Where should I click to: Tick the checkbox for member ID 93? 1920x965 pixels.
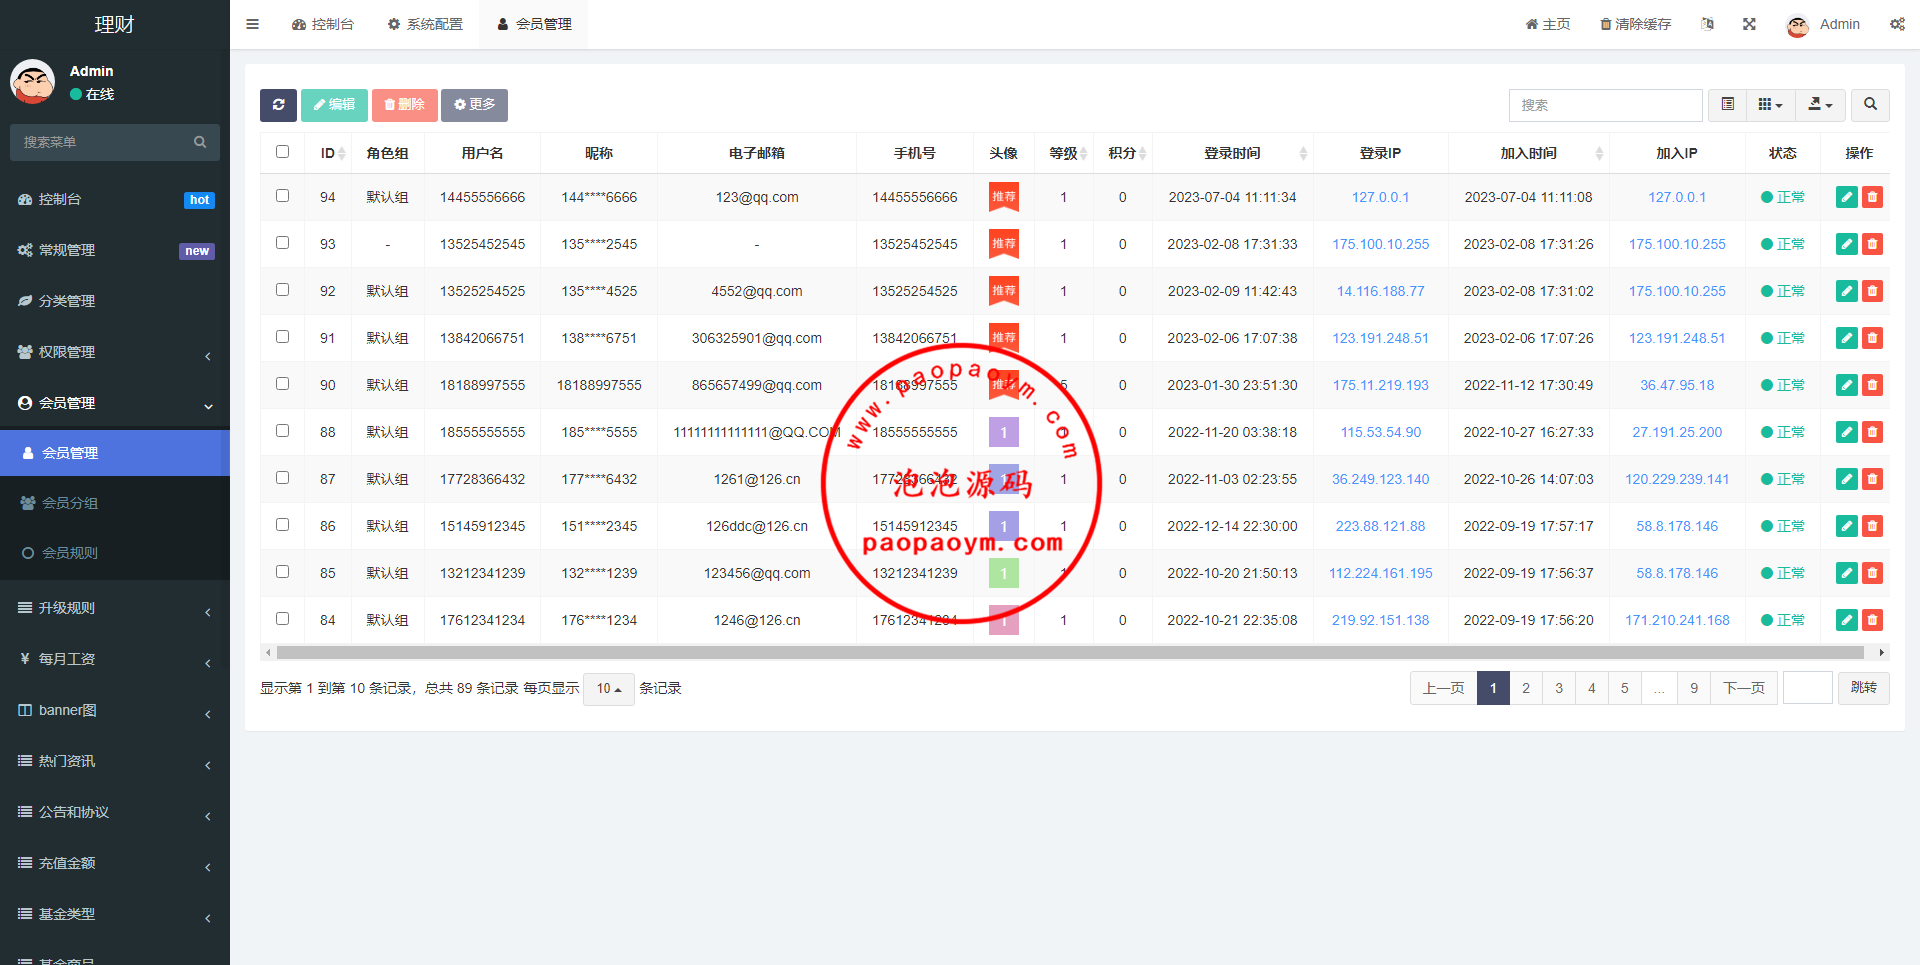pyautogui.click(x=282, y=243)
